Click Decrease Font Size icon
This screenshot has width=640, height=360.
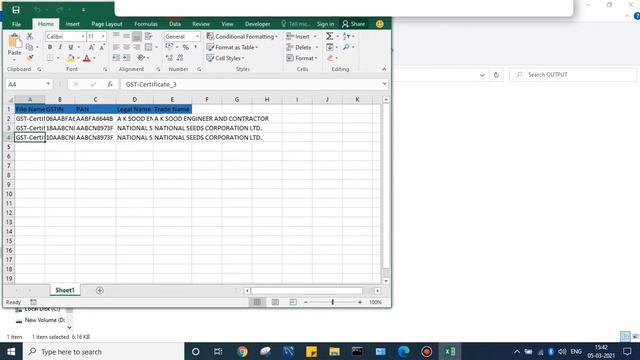point(102,47)
